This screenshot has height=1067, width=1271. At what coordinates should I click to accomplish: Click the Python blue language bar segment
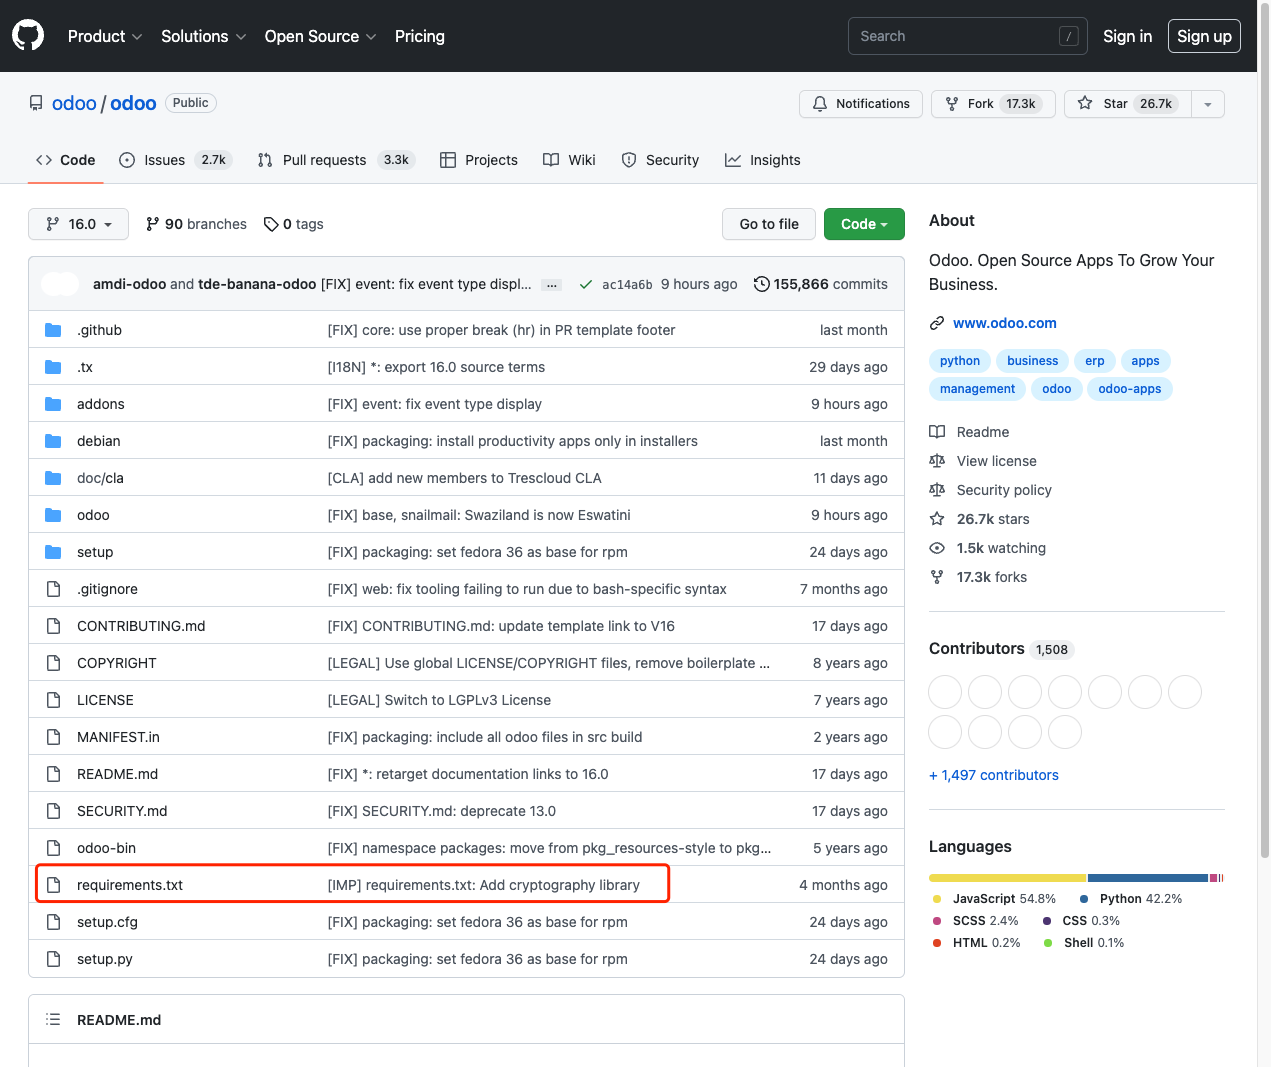pyautogui.click(x=1148, y=878)
